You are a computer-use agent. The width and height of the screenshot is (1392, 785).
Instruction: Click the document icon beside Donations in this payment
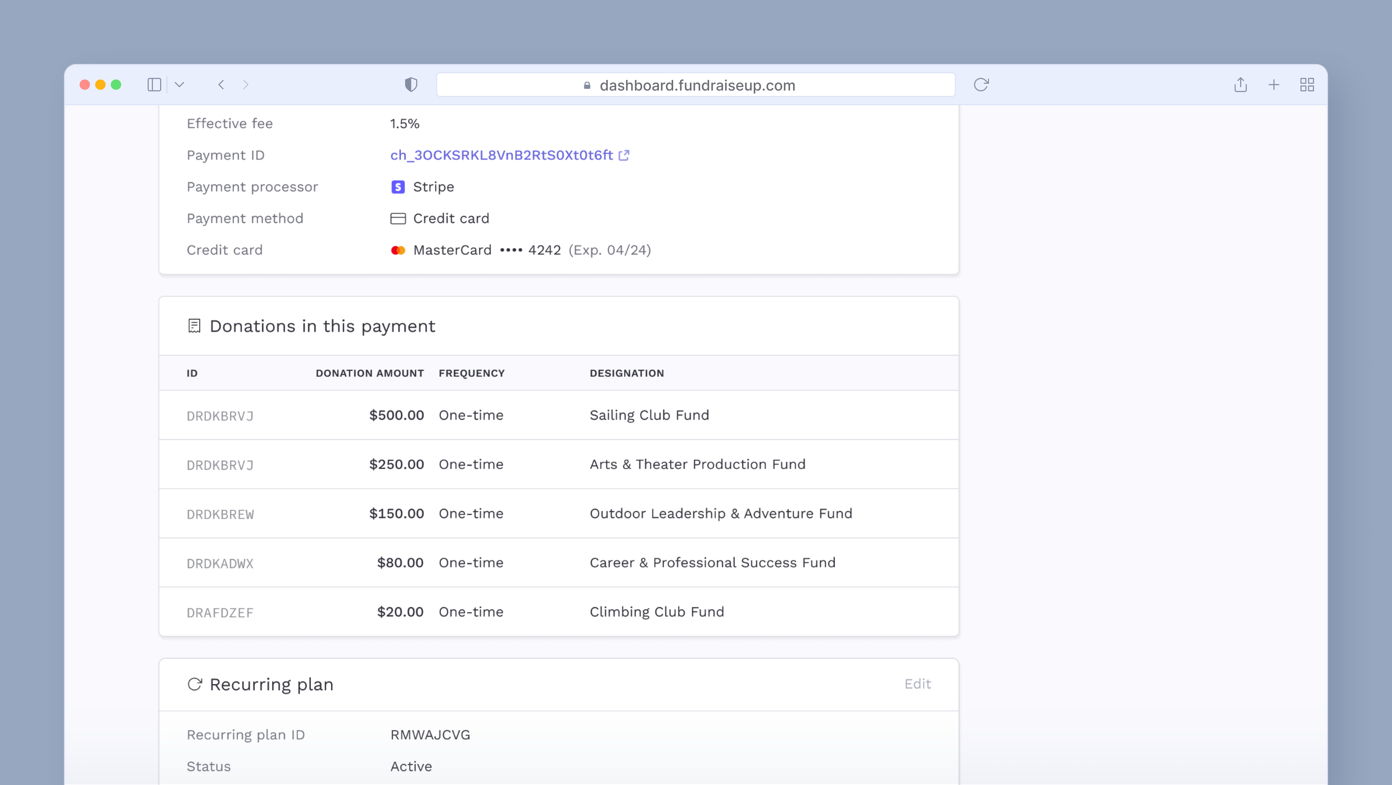coord(192,325)
